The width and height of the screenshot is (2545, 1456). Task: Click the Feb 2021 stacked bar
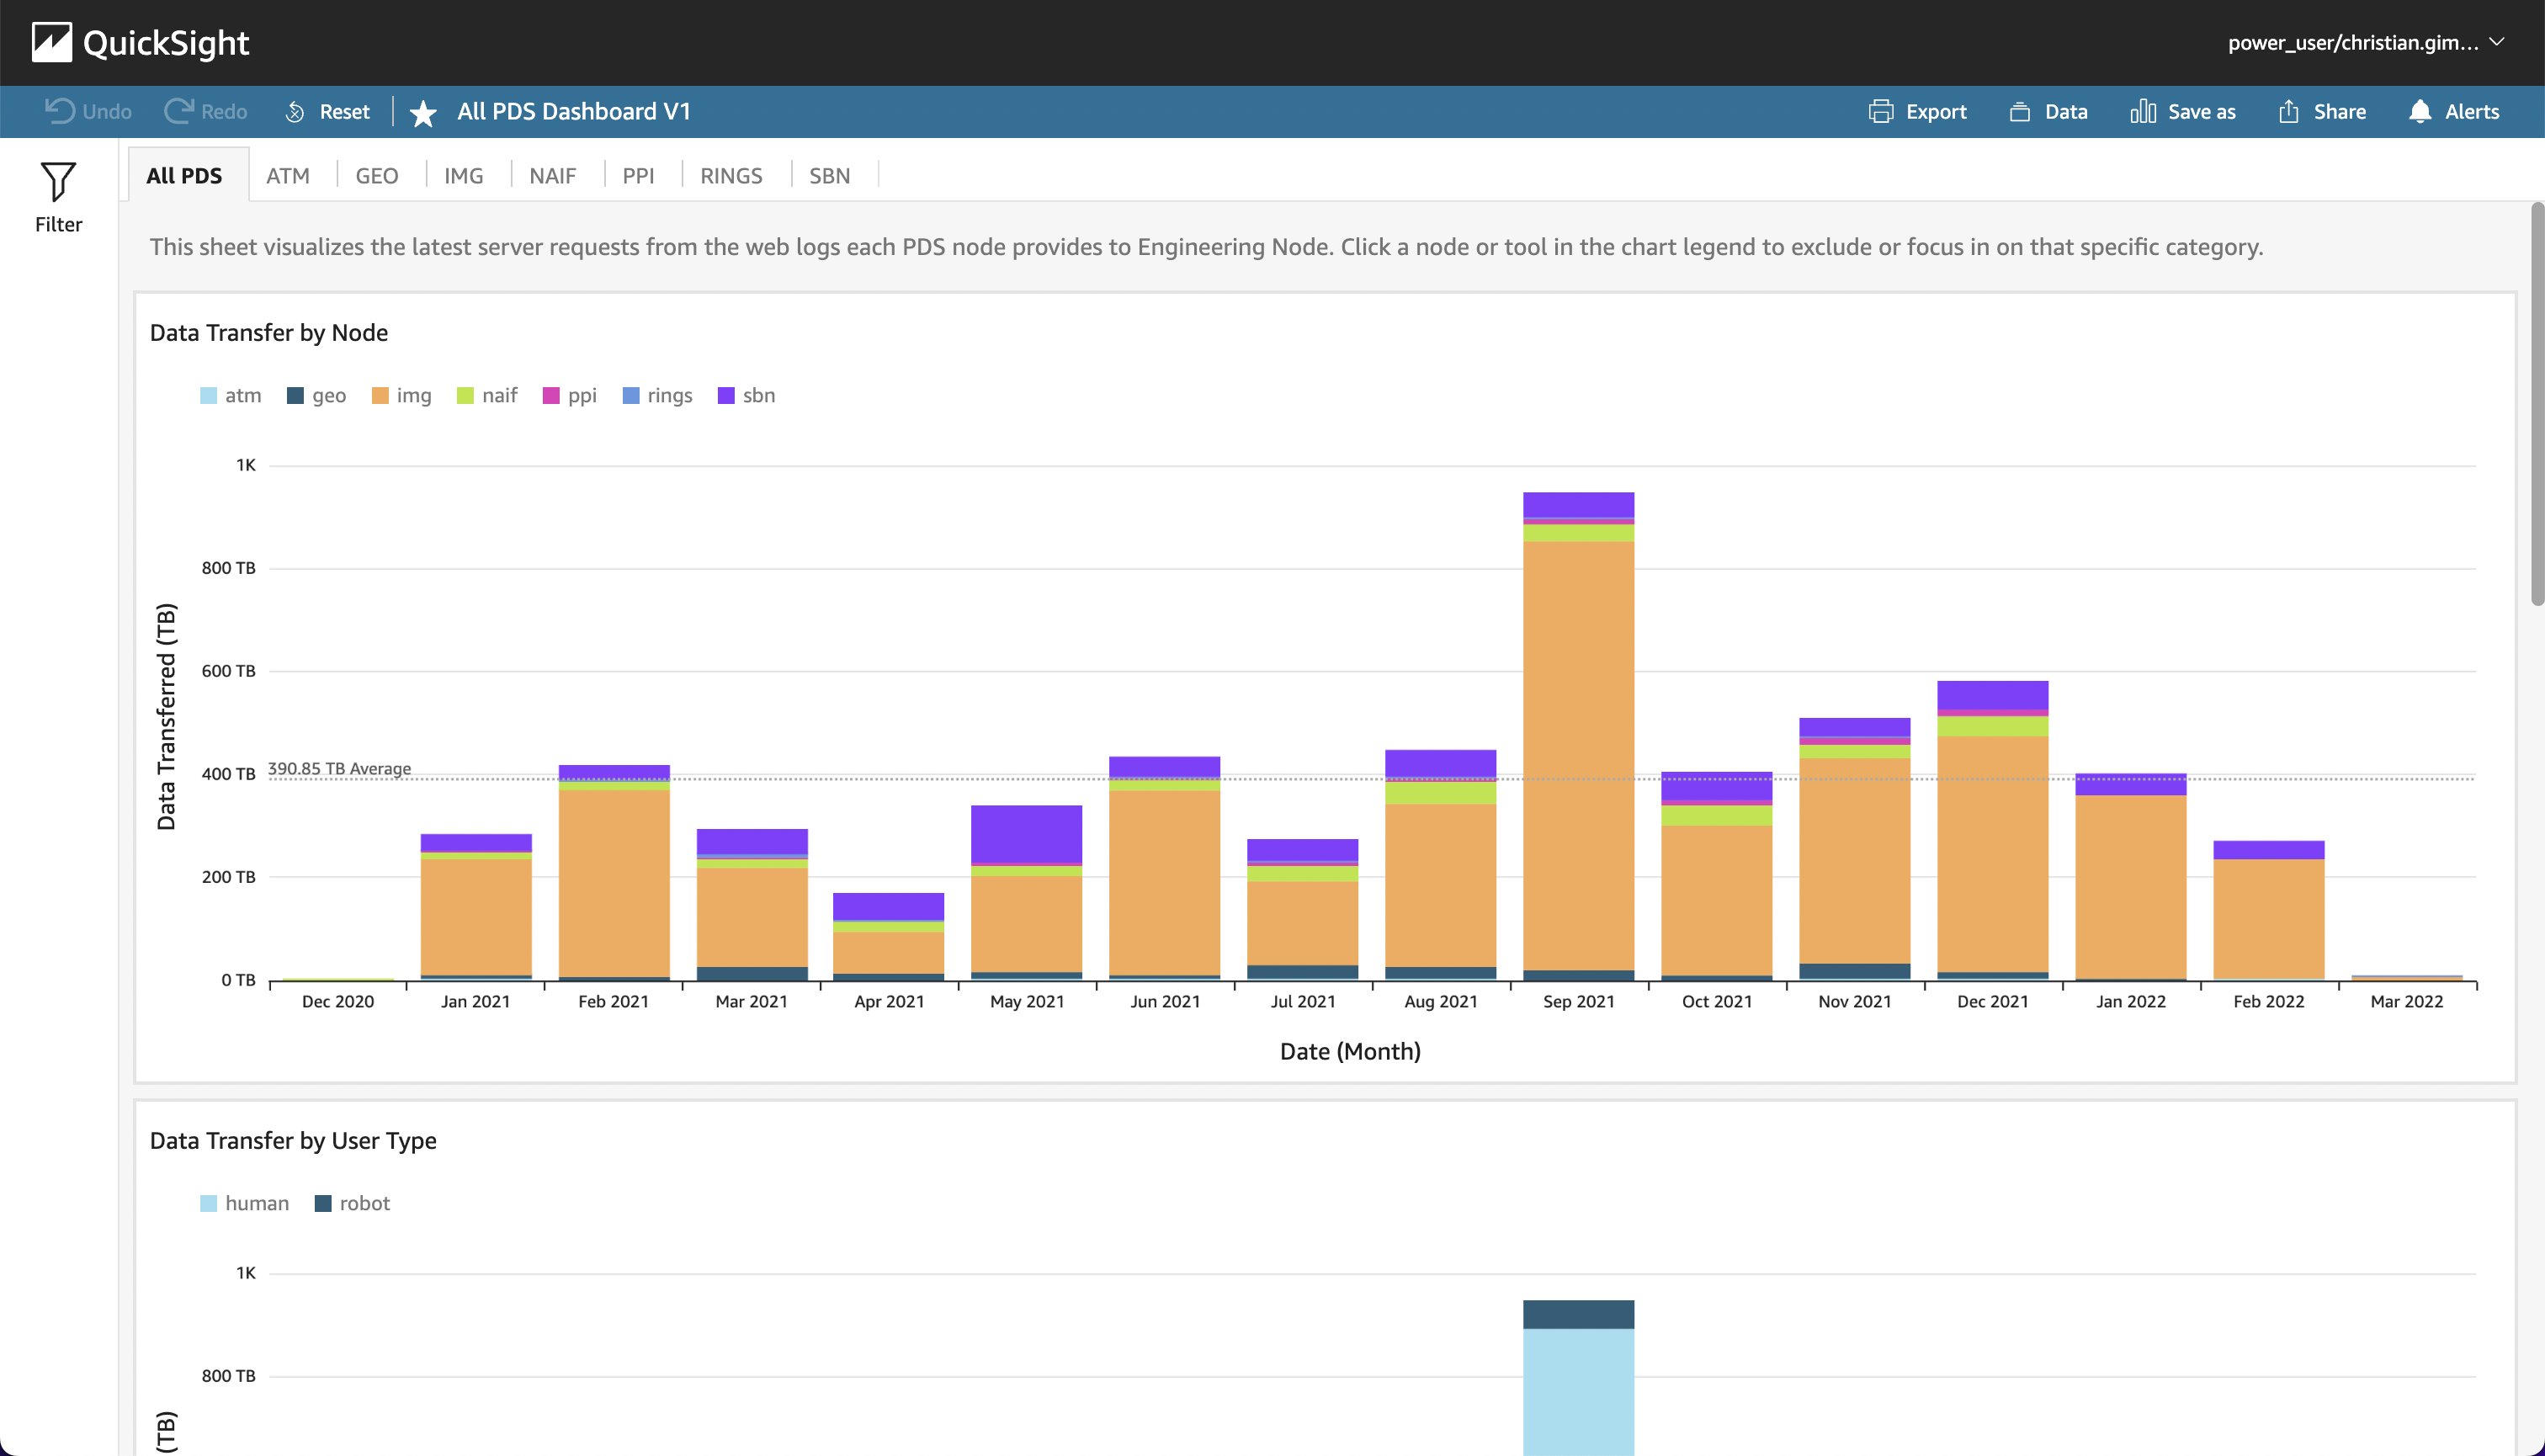(614, 872)
